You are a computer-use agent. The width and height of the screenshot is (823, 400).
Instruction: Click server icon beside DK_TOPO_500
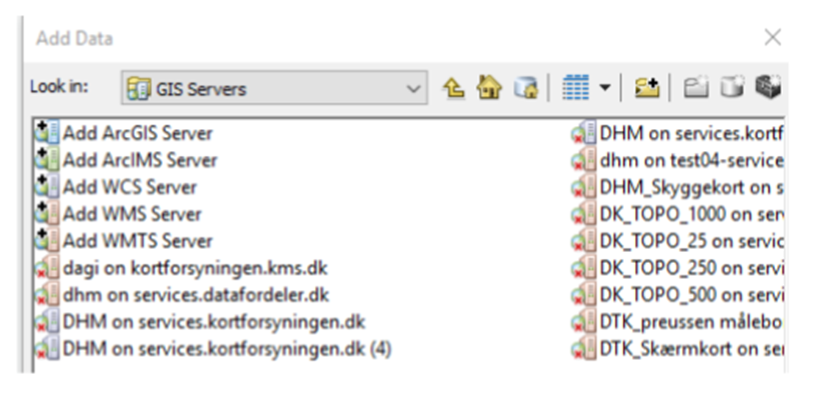point(584,294)
